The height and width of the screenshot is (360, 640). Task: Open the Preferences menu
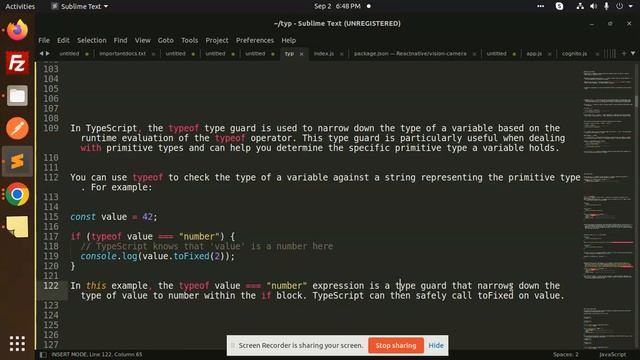pyautogui.click(x=255, y=40)
